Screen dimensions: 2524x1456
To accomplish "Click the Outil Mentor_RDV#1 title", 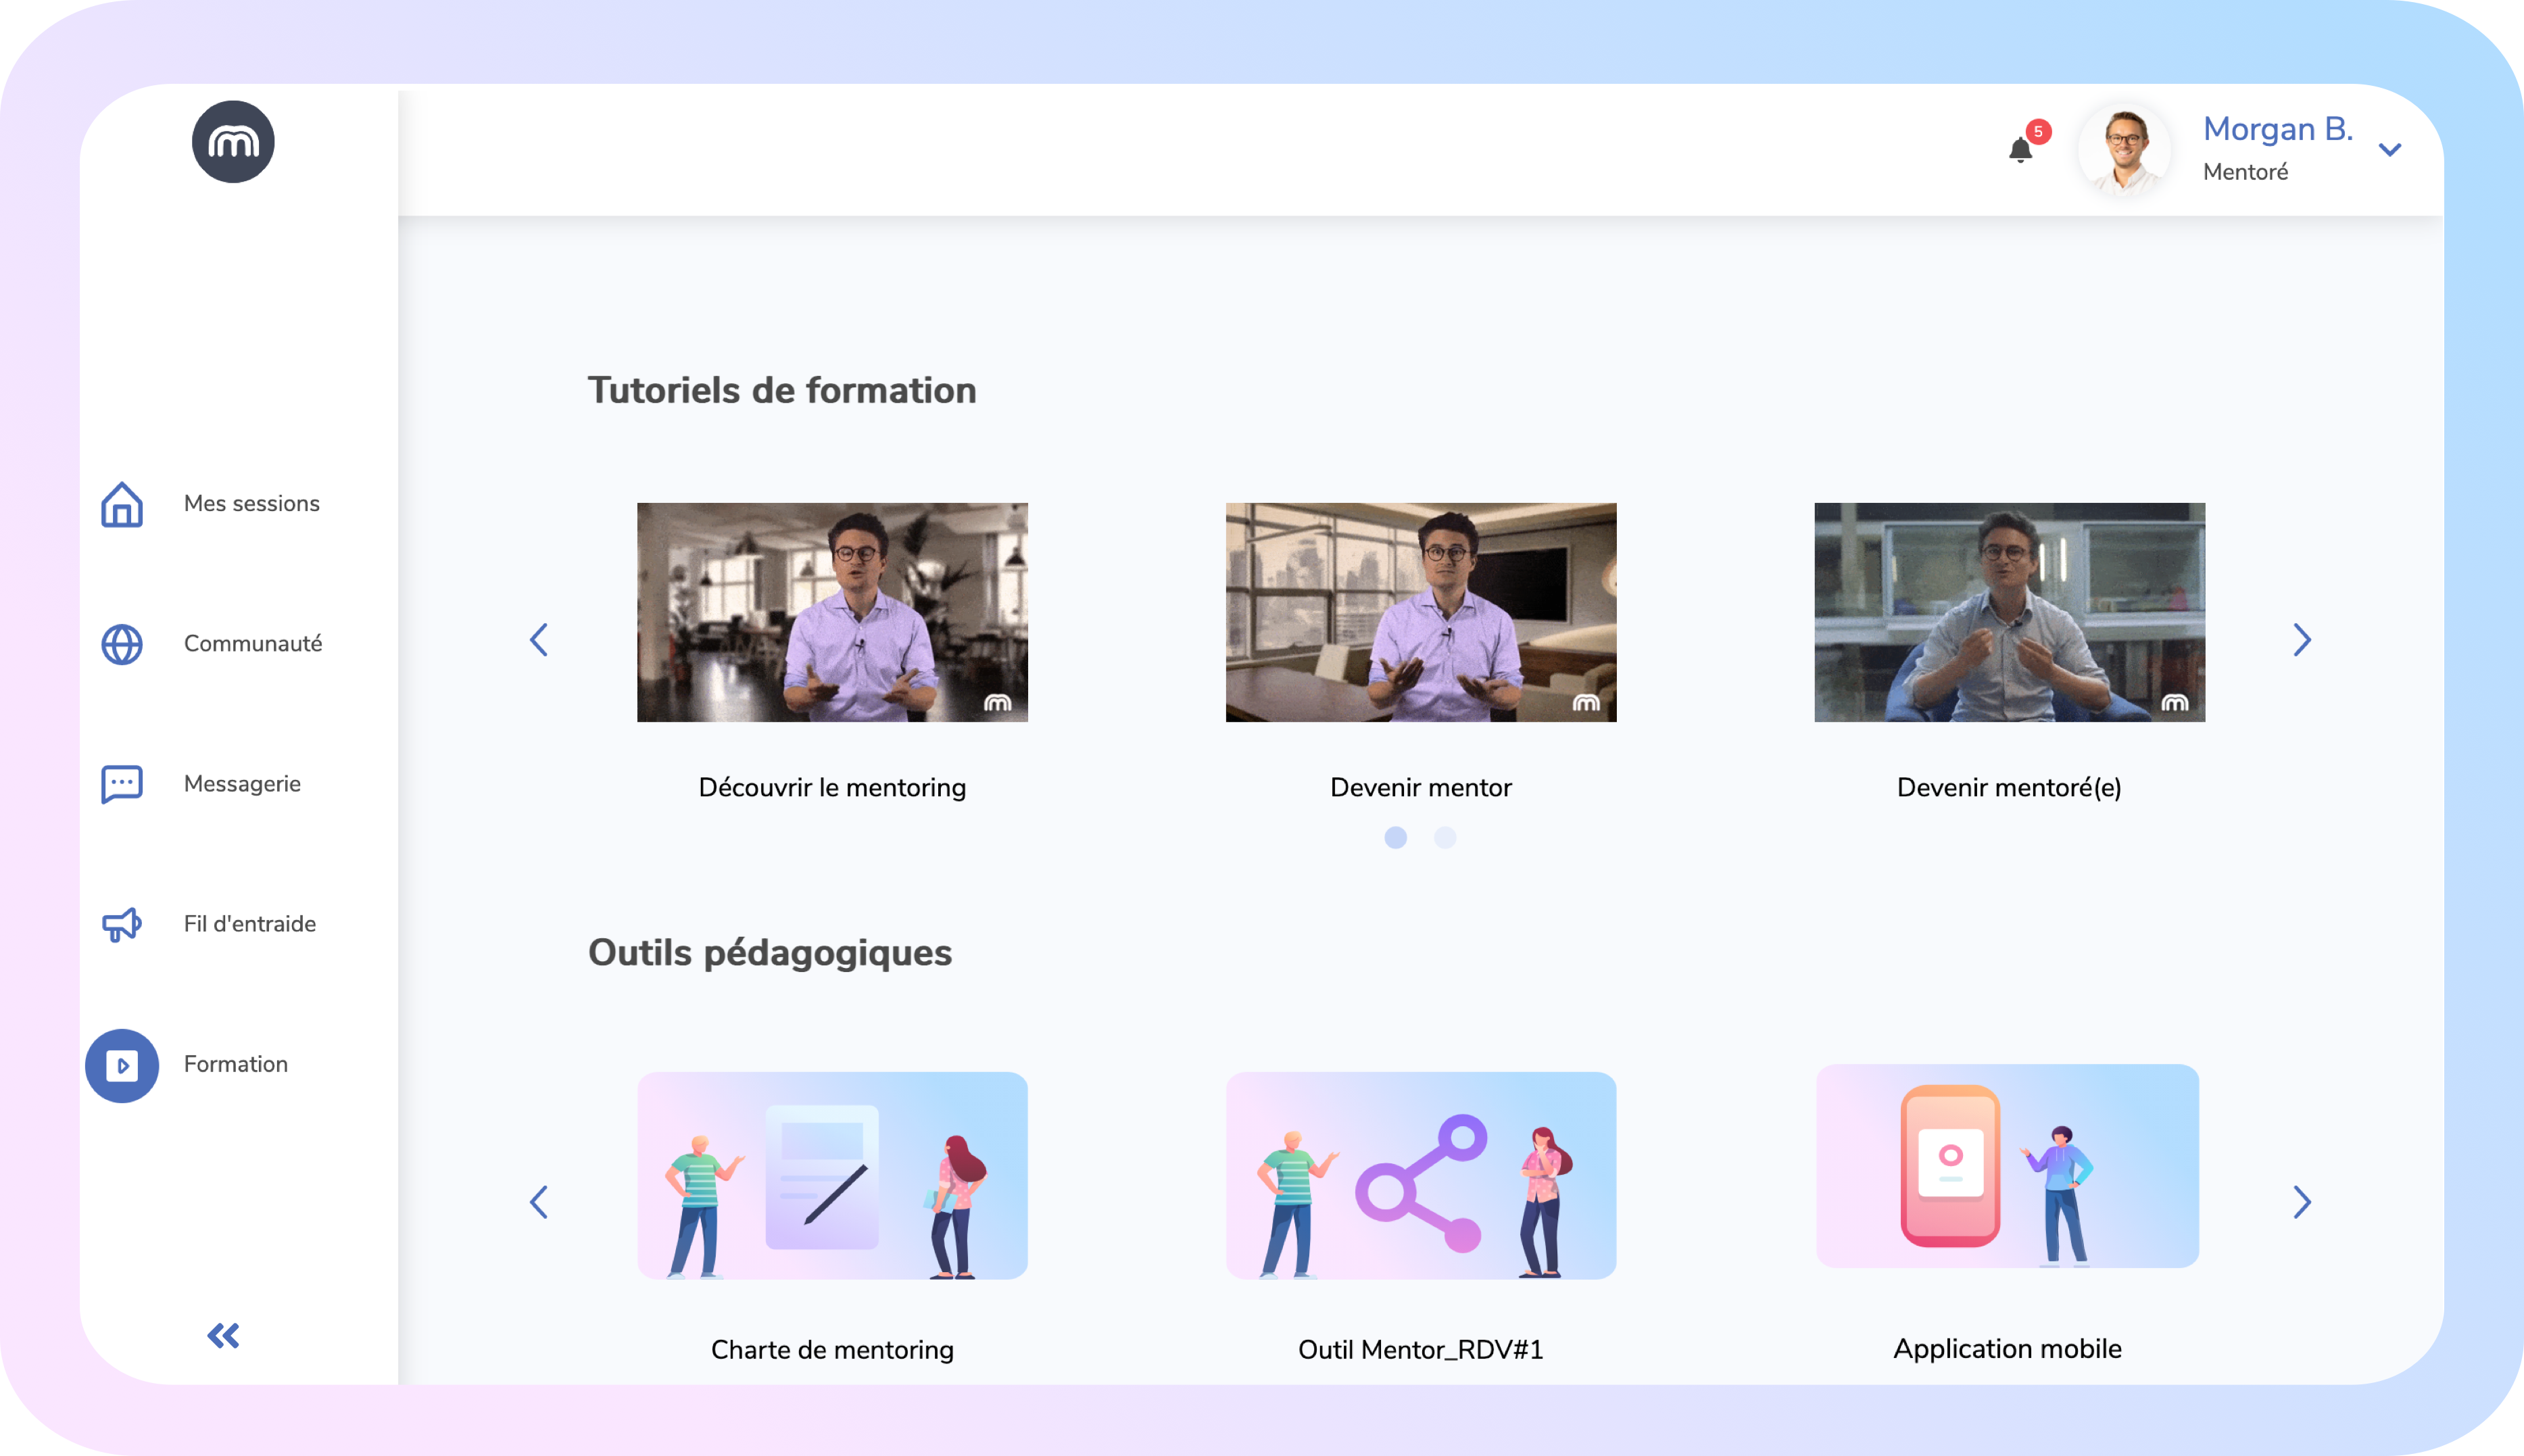I will point(1421,1349).
